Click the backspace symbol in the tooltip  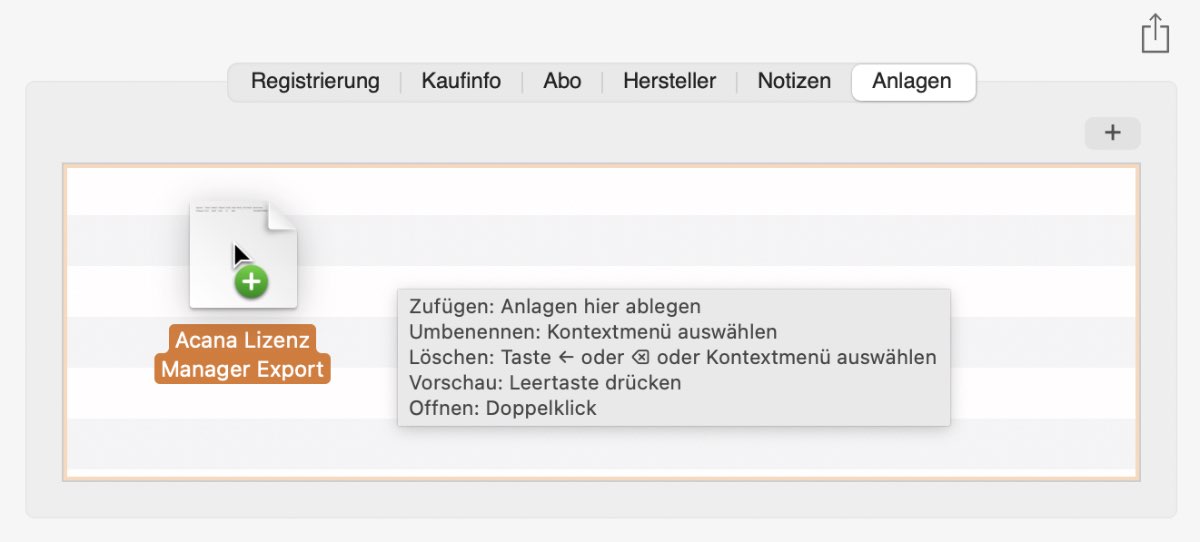pos(640,357)
